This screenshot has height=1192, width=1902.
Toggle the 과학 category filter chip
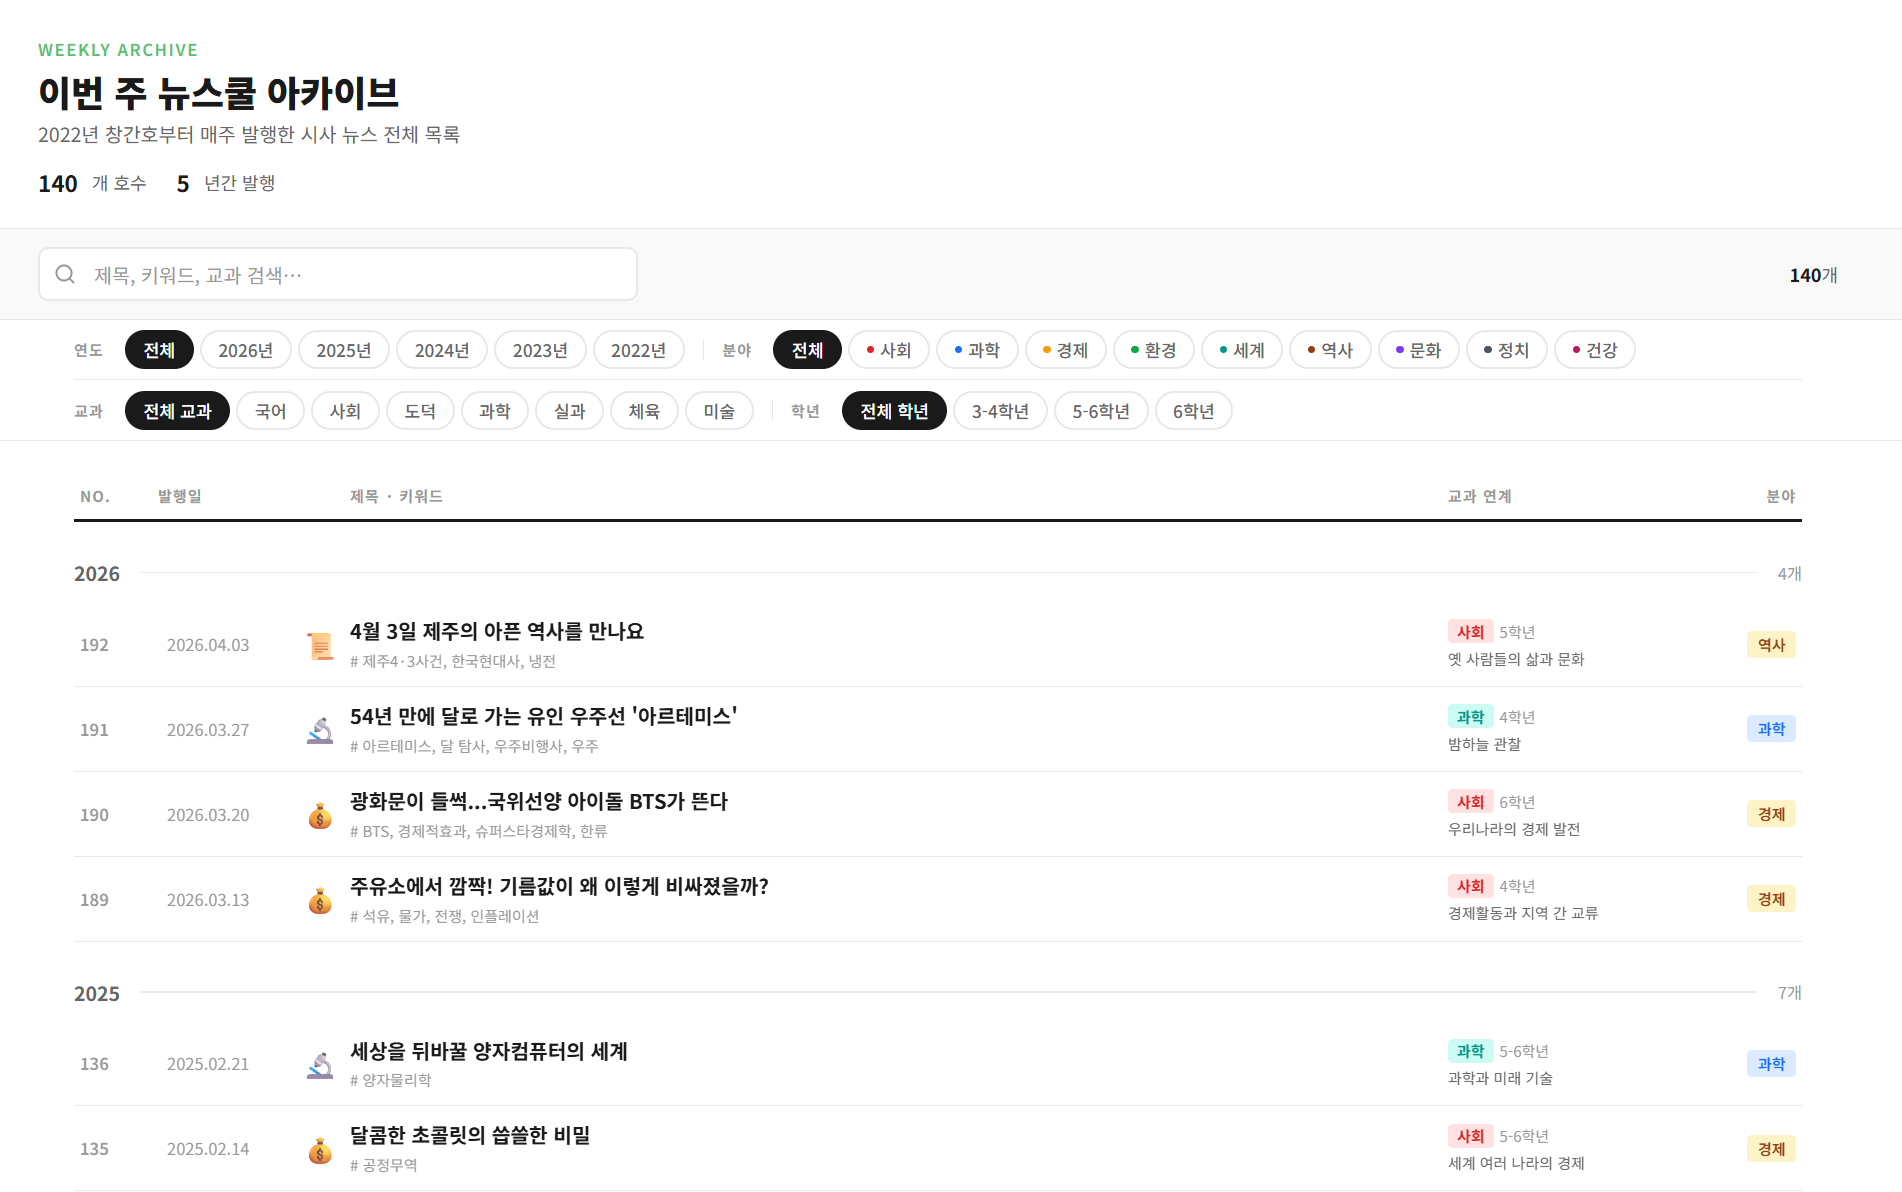point(976,350)
